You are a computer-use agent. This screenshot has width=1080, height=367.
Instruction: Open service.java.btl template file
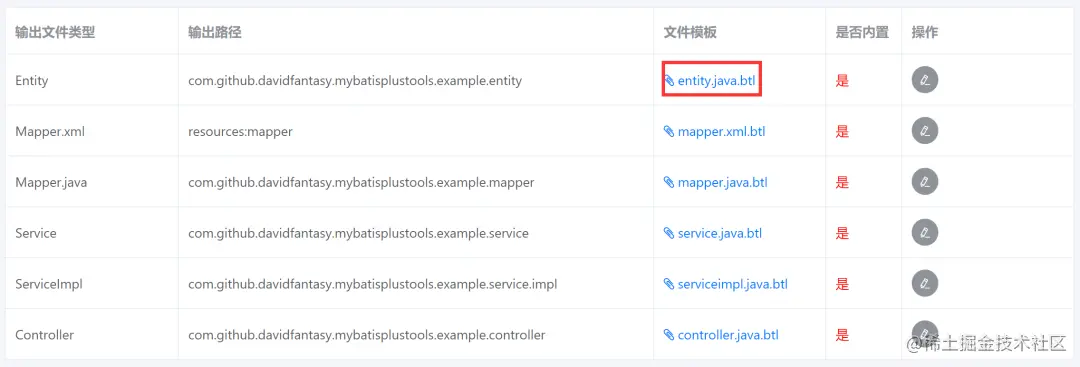713,233
